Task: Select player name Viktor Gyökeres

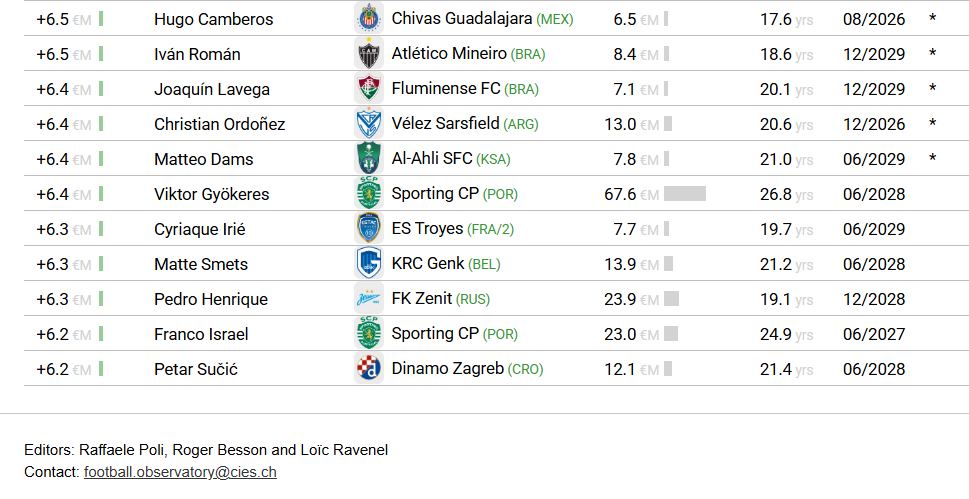Action: [x=211, y=194]
